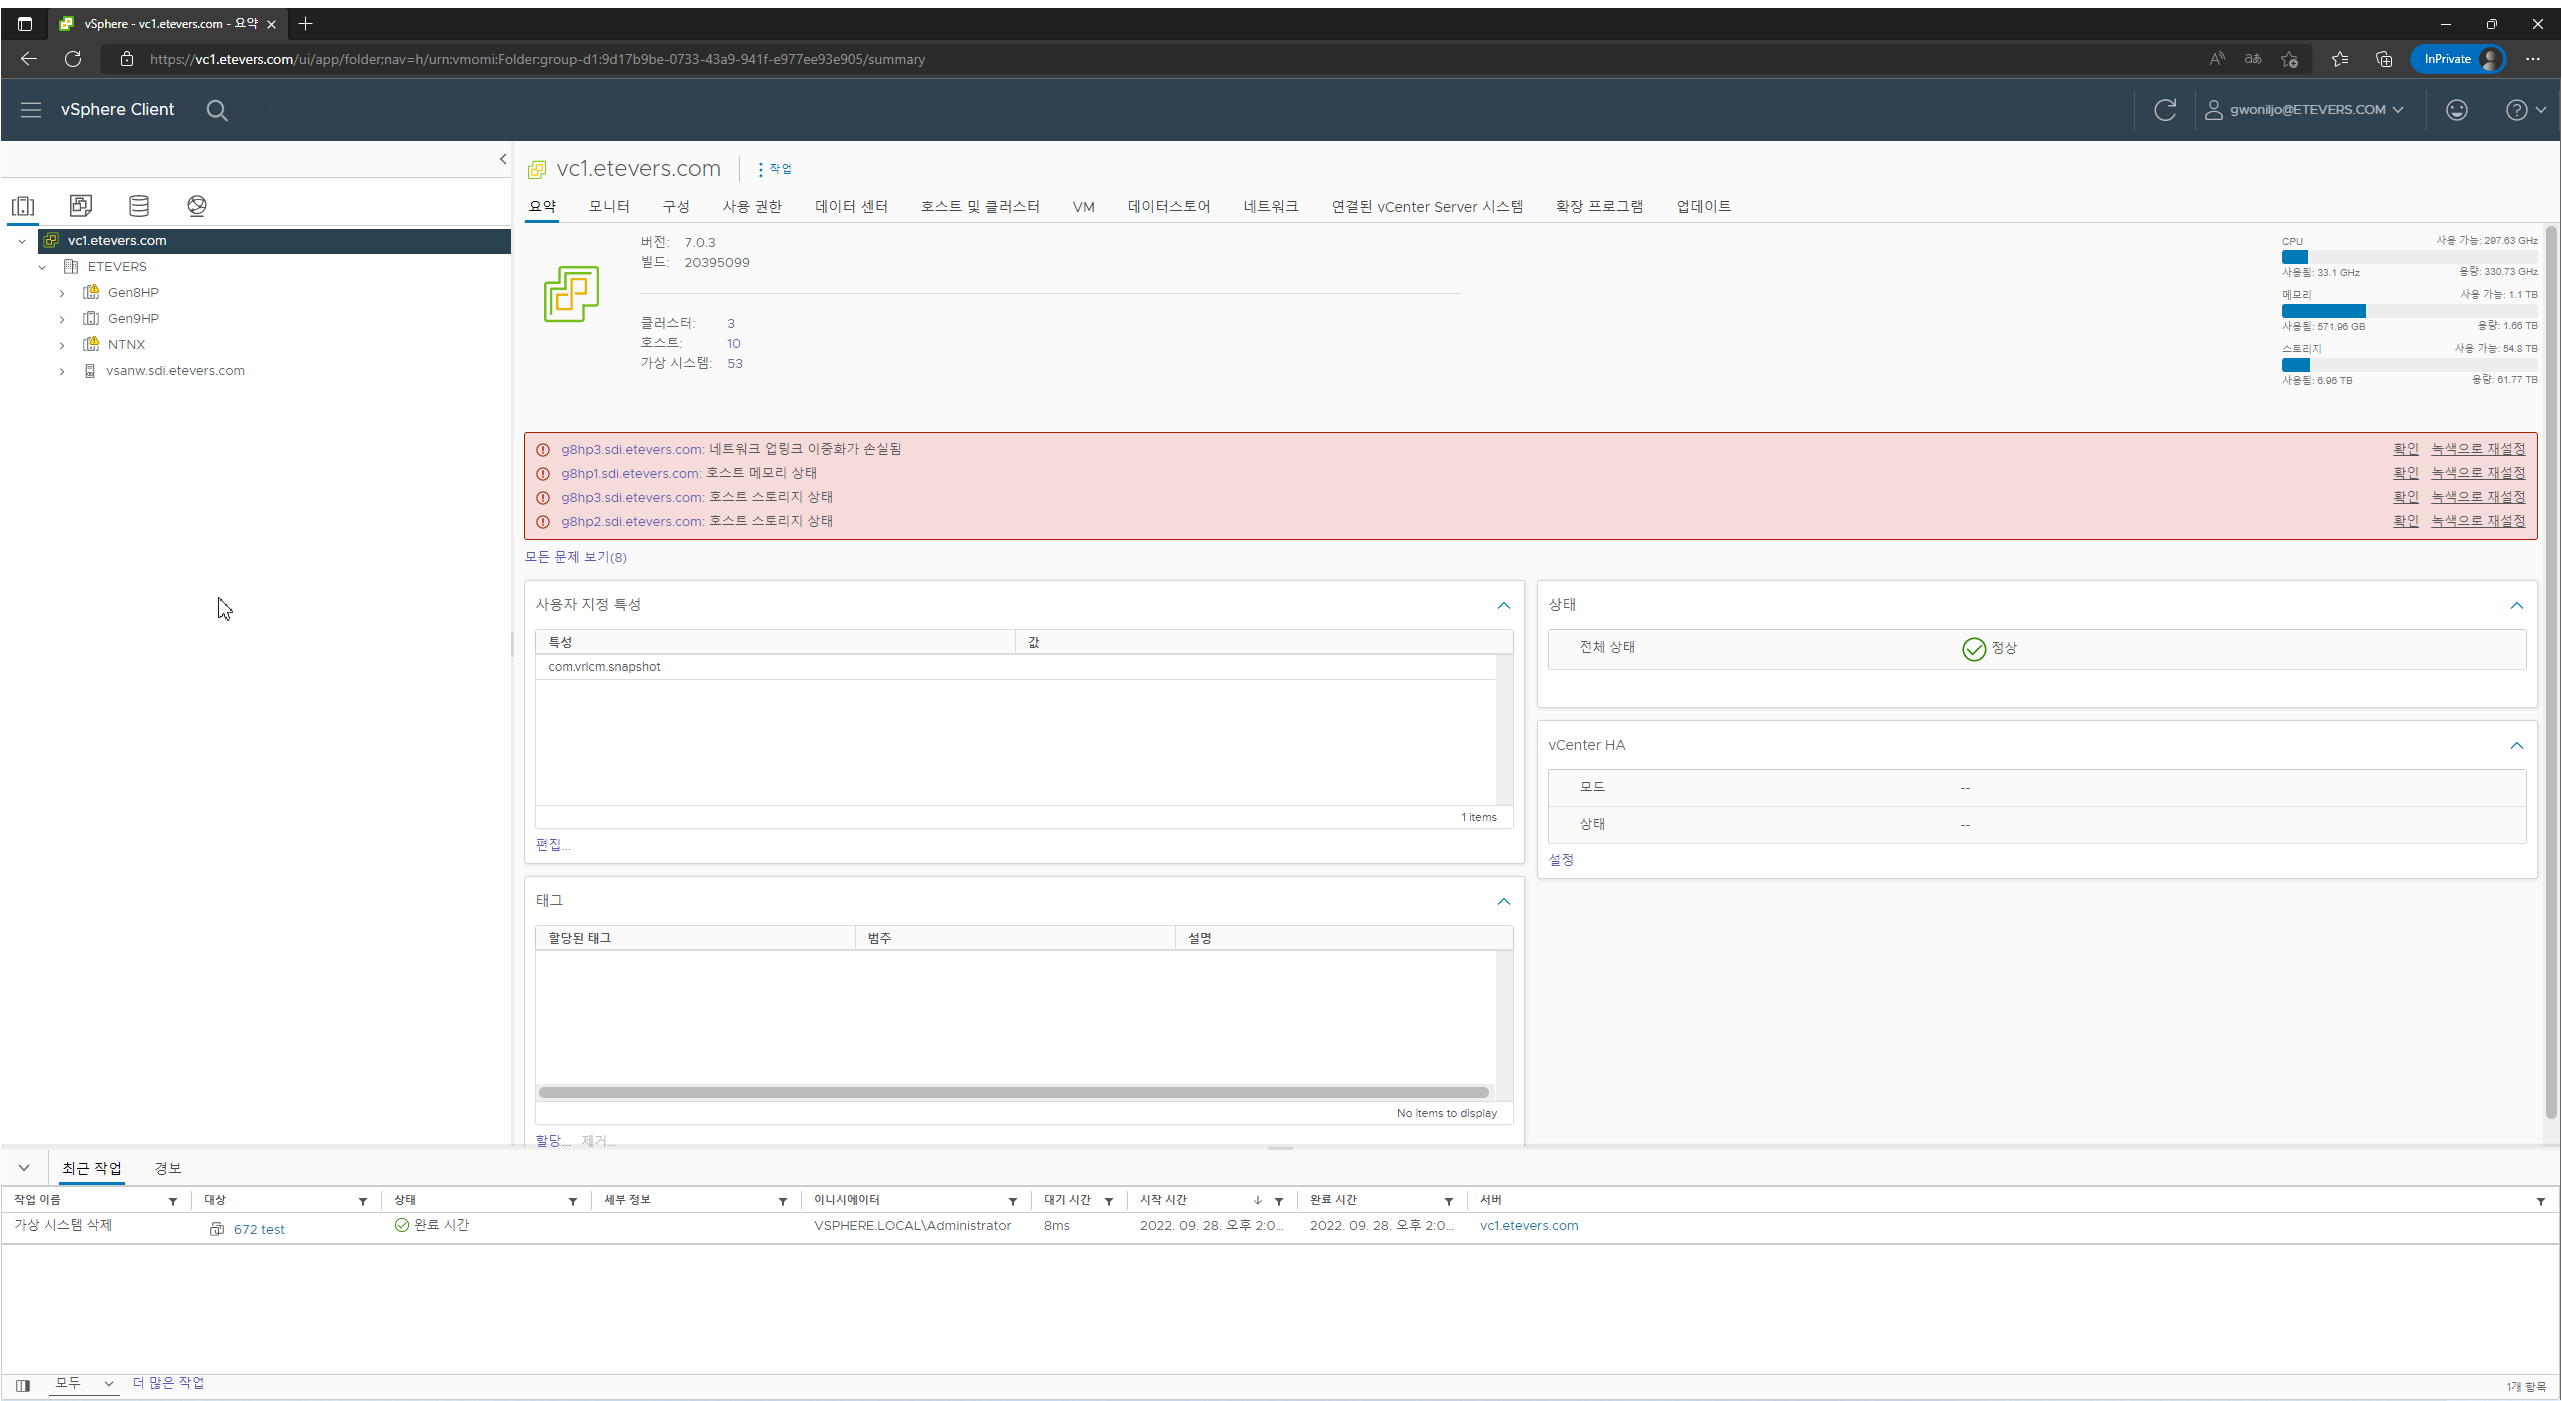Select the NTNX cluster in tree
Viewport: 2562px width, 1401px height.
point(126,345)
